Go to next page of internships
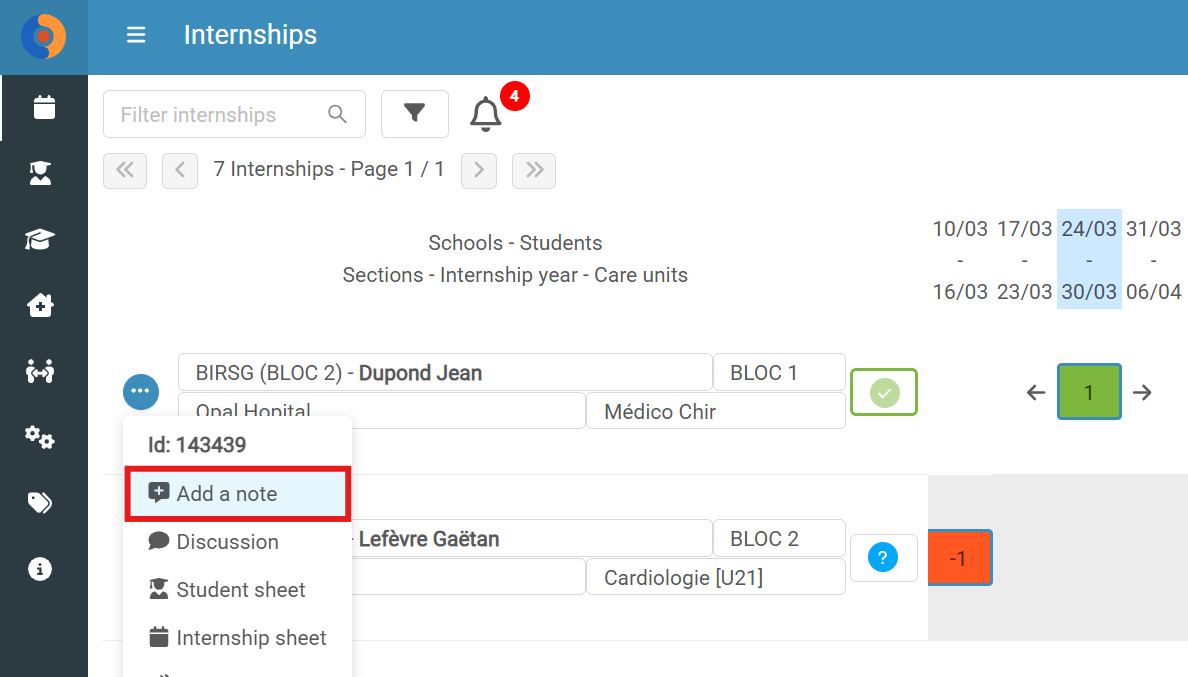The image size is (1188, 677). pos(479,170)
